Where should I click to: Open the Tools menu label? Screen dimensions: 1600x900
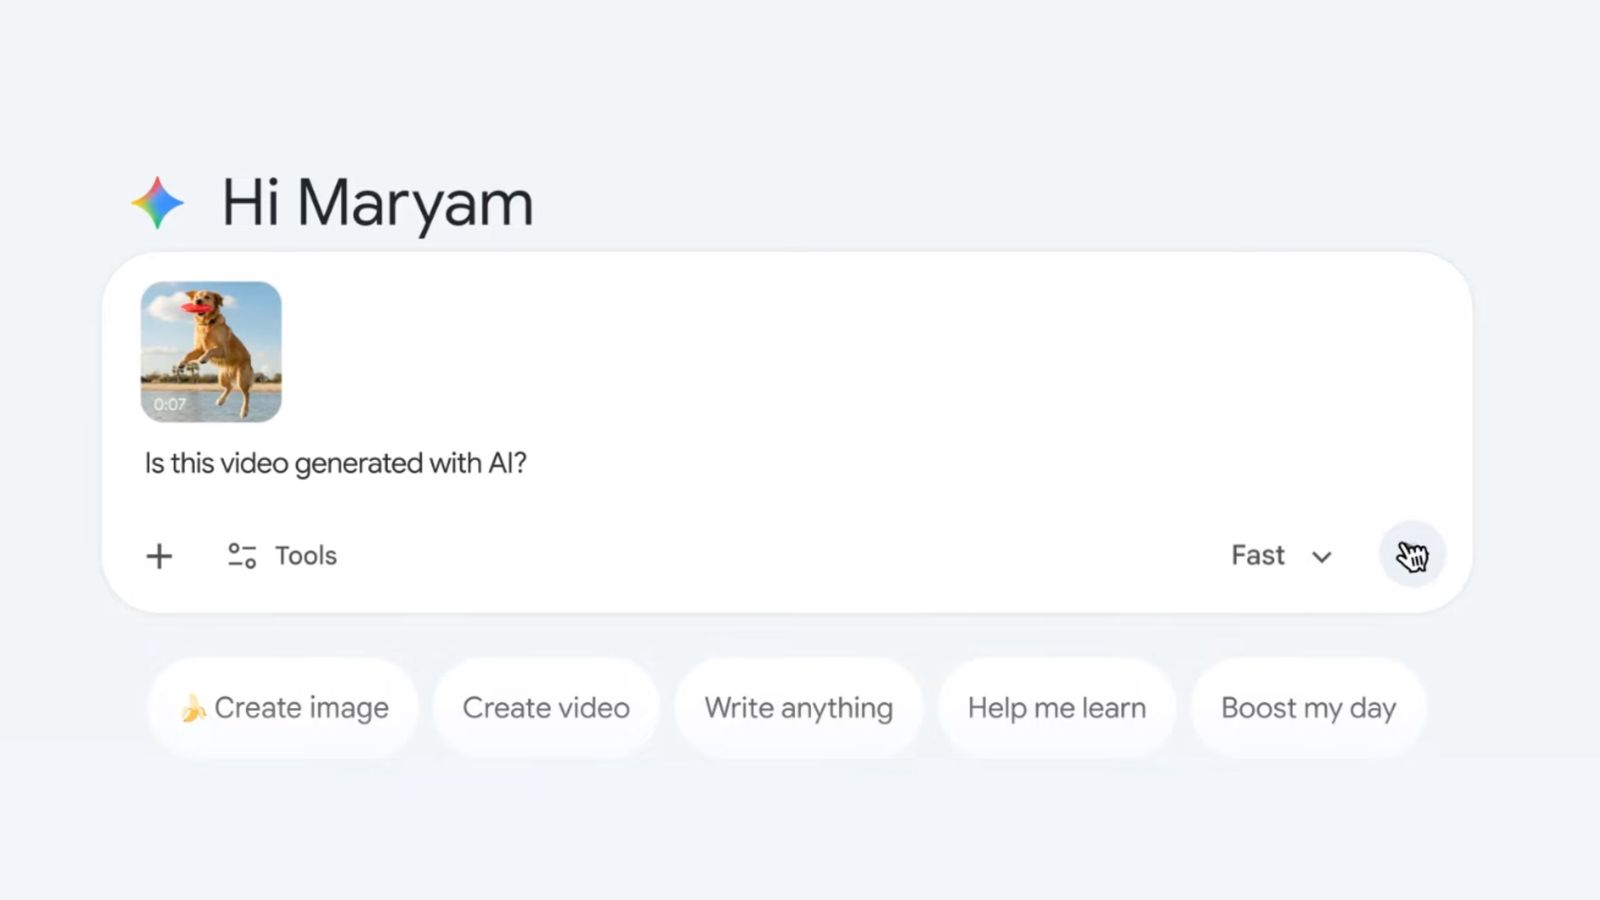(x=306, y=556)
